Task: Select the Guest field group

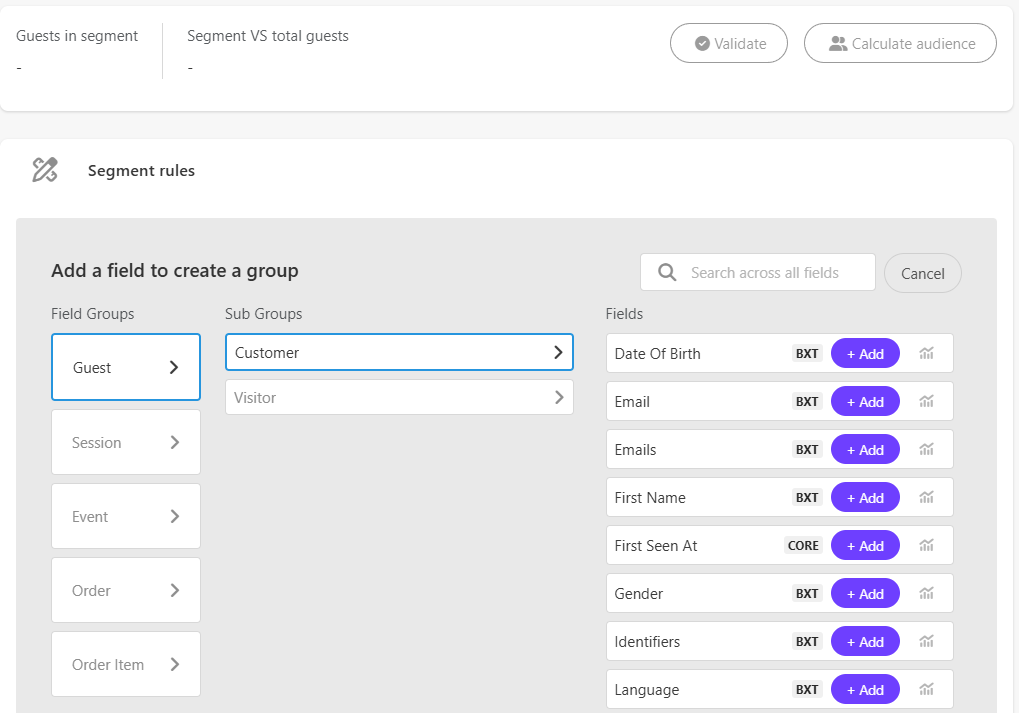Action: 126,367
